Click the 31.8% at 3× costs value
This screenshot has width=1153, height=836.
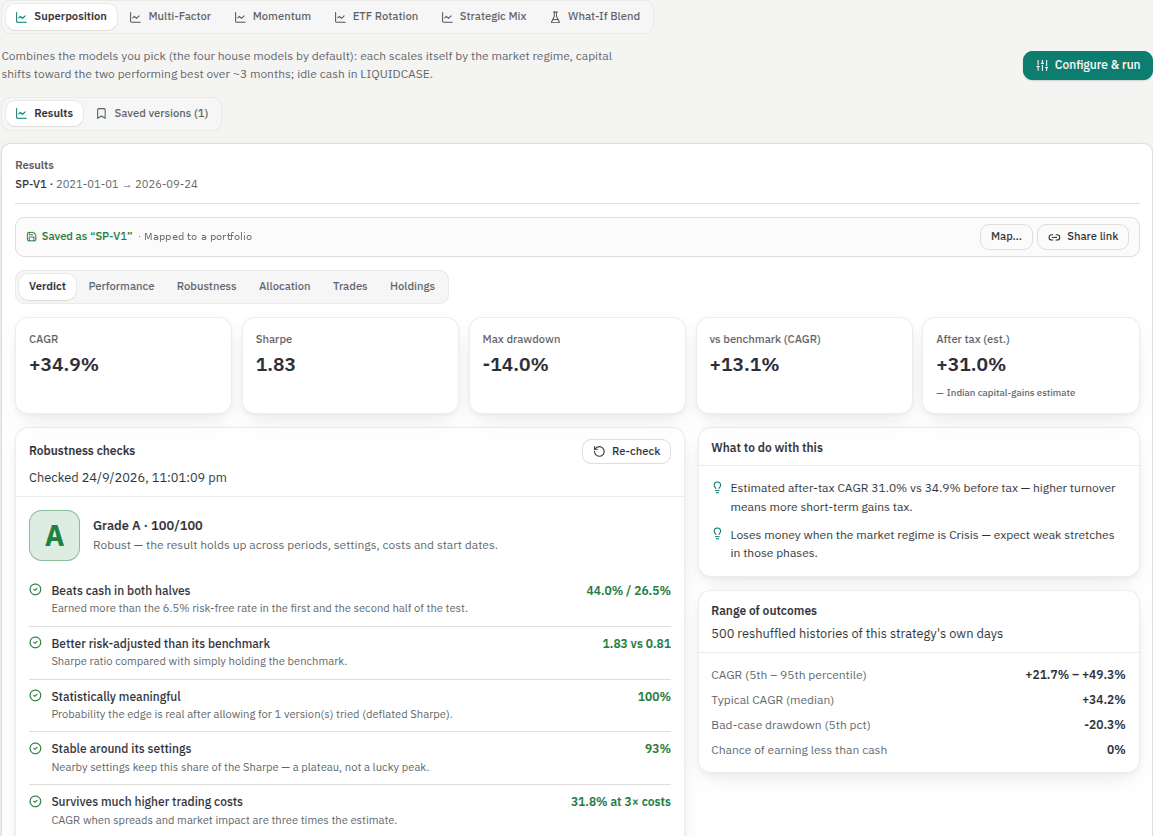click(x=621, y=801)
